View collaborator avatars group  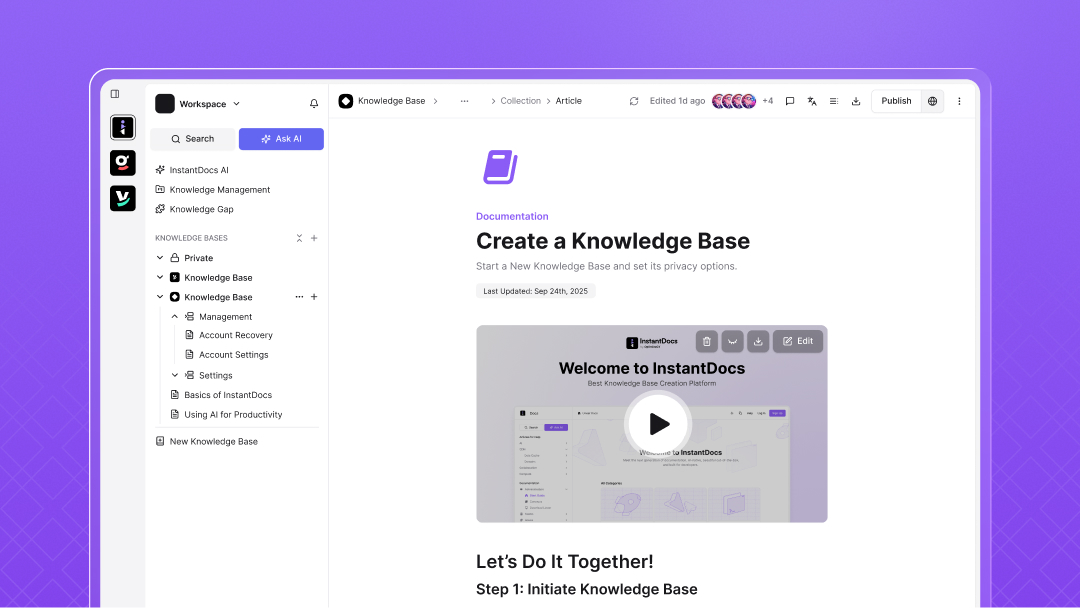pyautogui.click(x=734, y=101)
